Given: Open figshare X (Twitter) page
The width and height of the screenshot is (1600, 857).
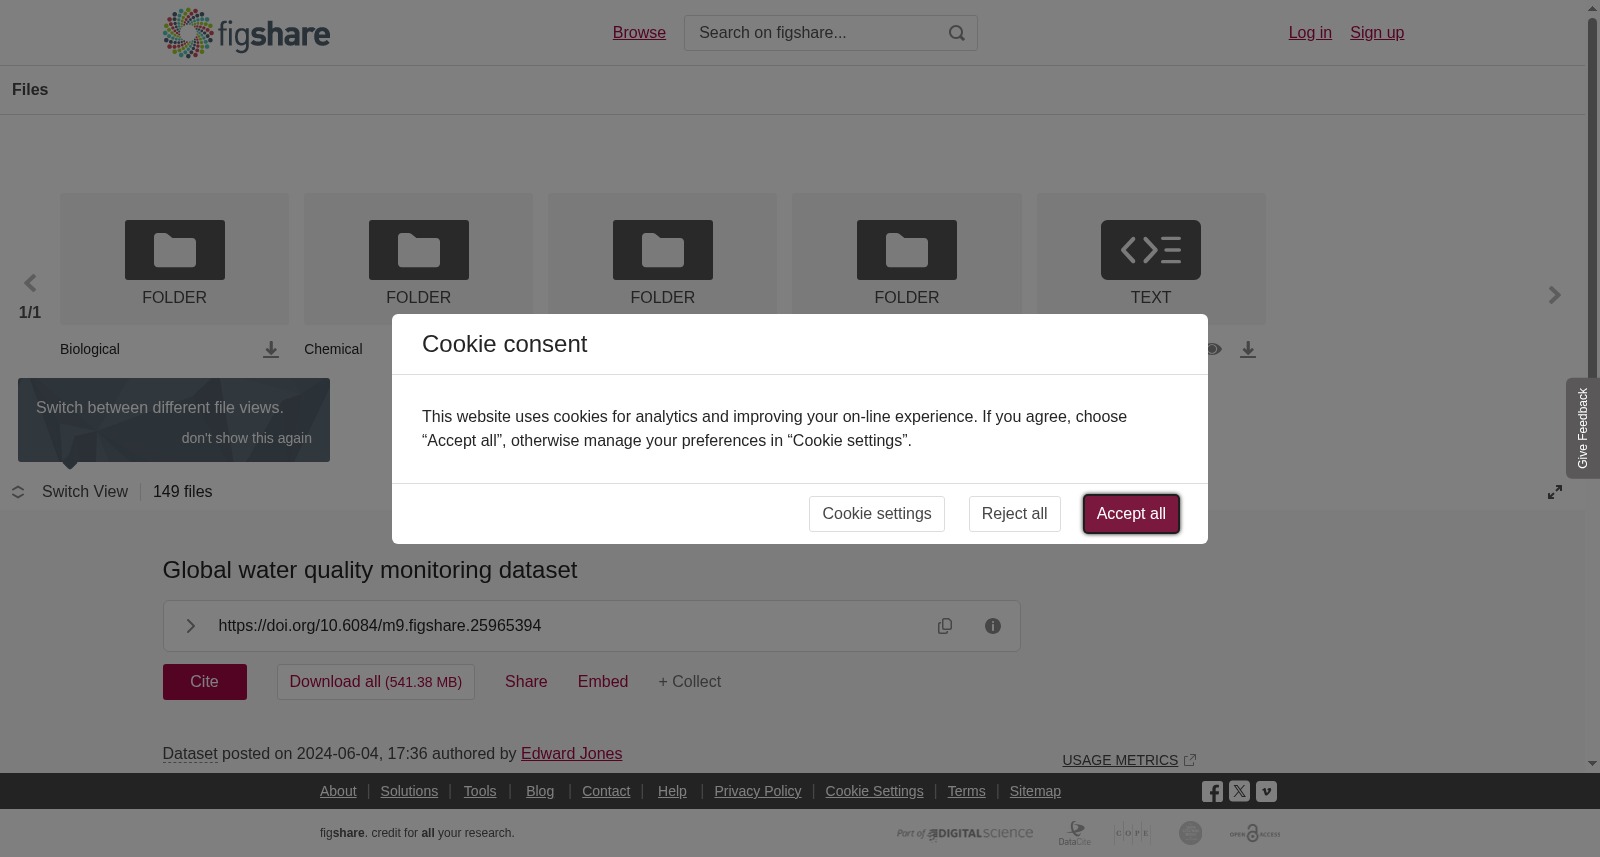Looking at the screenshot, I should tap(1239, 791).
